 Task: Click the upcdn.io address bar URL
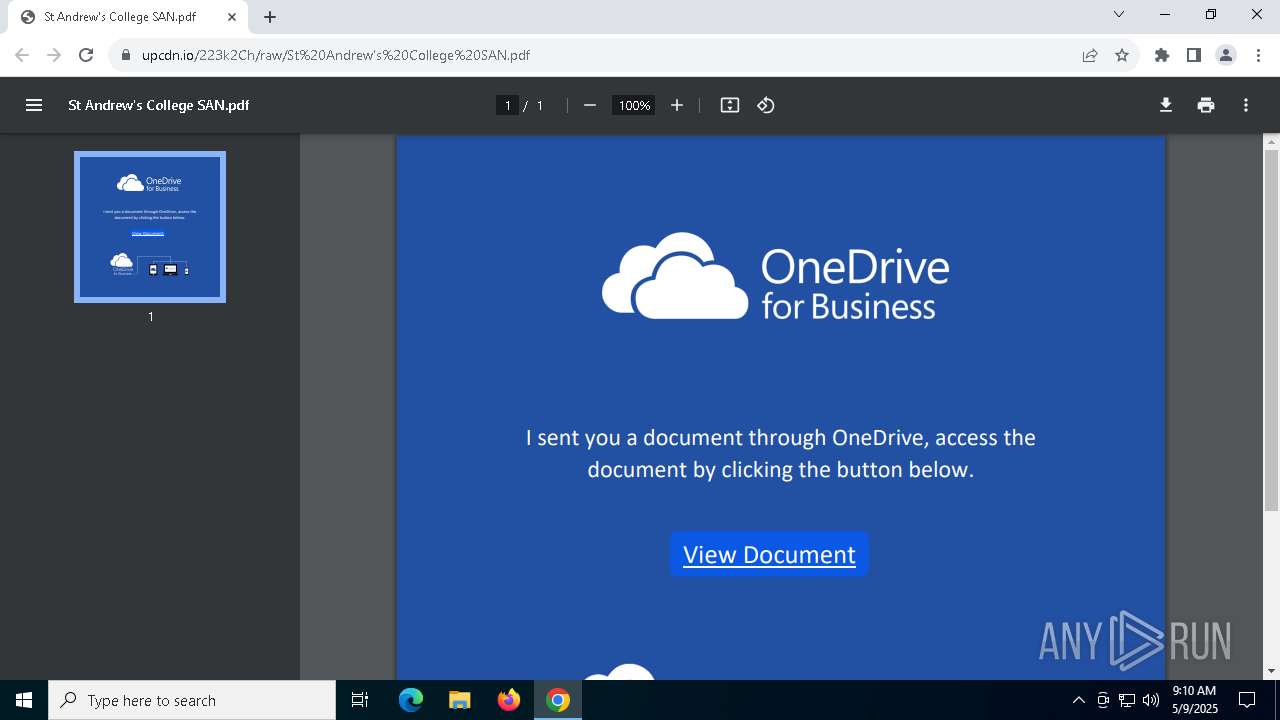(336, 55)
